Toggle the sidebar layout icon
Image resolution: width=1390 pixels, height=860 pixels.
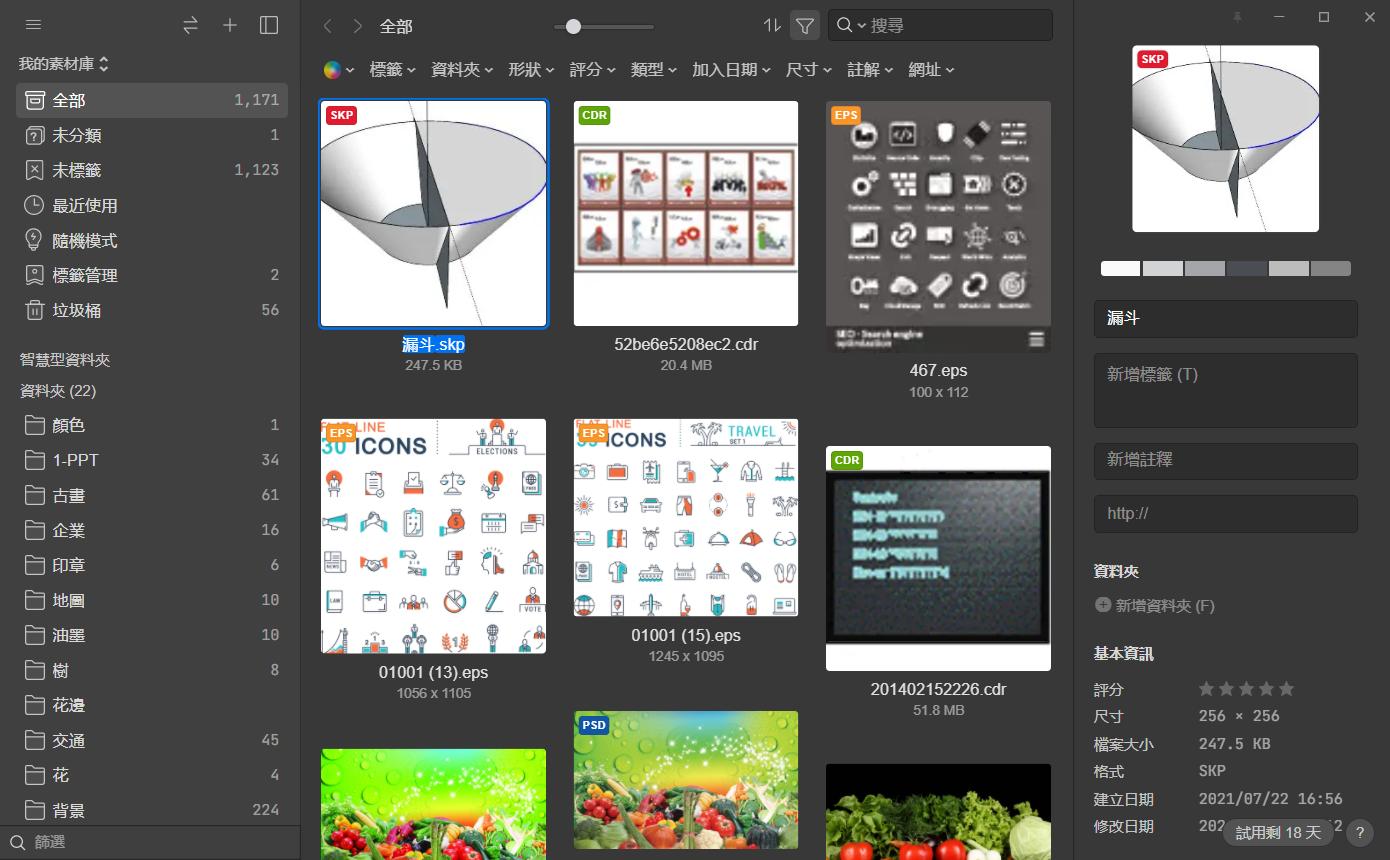pyautogui.click(x=269, y=25)
